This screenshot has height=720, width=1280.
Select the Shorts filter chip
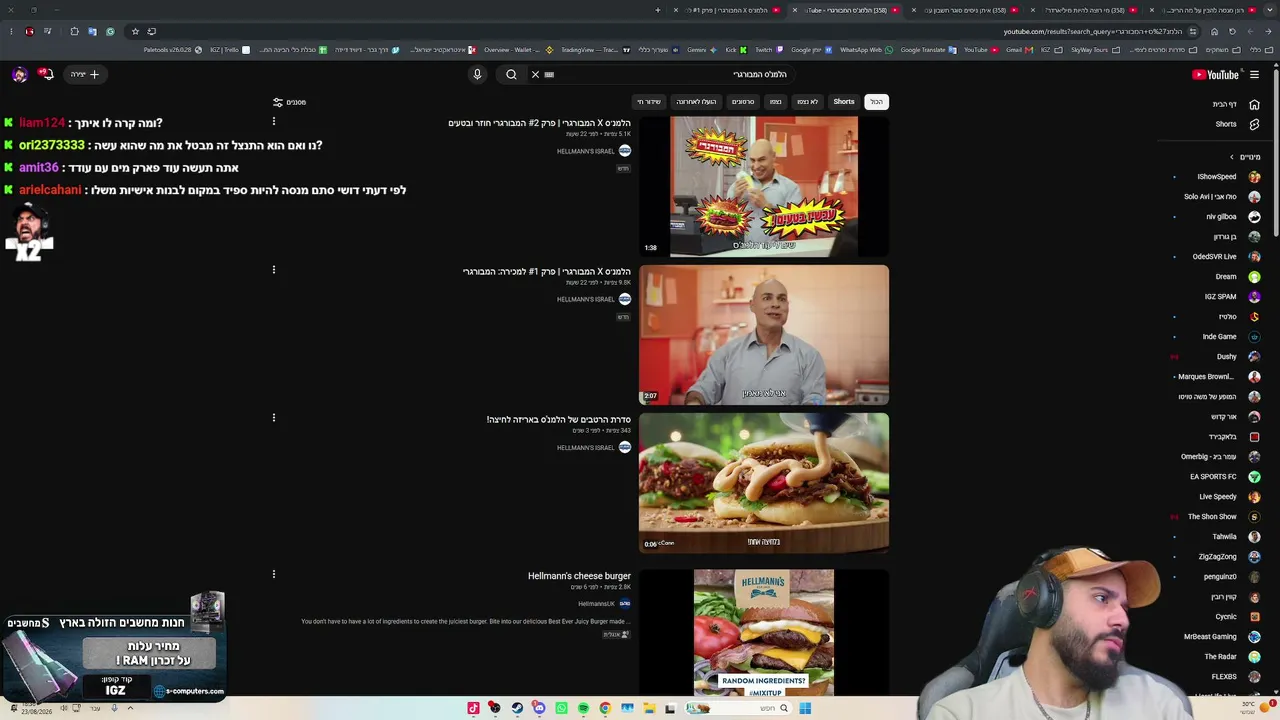click(x=844, y=102)
